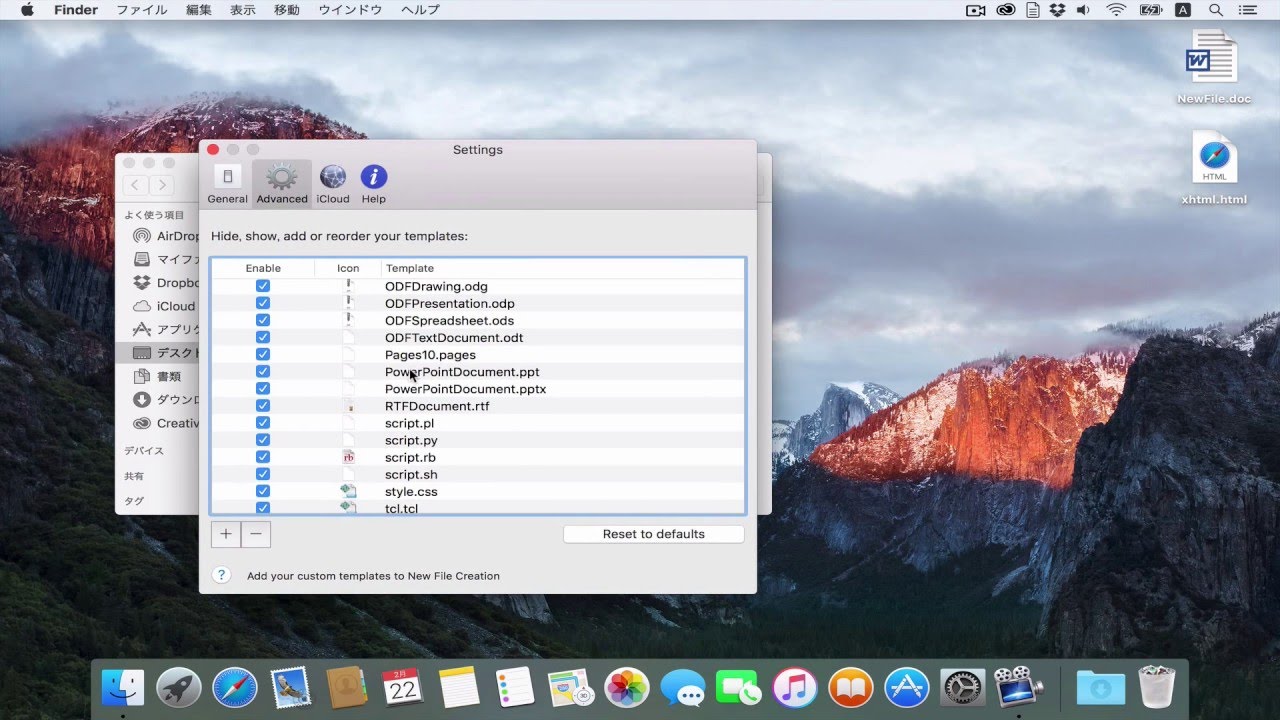Click the Enable column header
Viewport: 1280px width, 720px height.
263,268
